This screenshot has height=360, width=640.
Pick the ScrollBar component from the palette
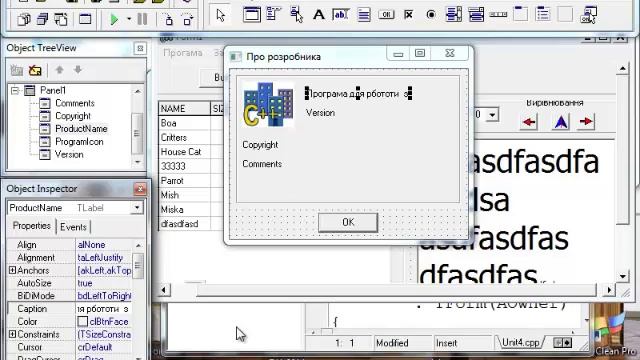498,15
